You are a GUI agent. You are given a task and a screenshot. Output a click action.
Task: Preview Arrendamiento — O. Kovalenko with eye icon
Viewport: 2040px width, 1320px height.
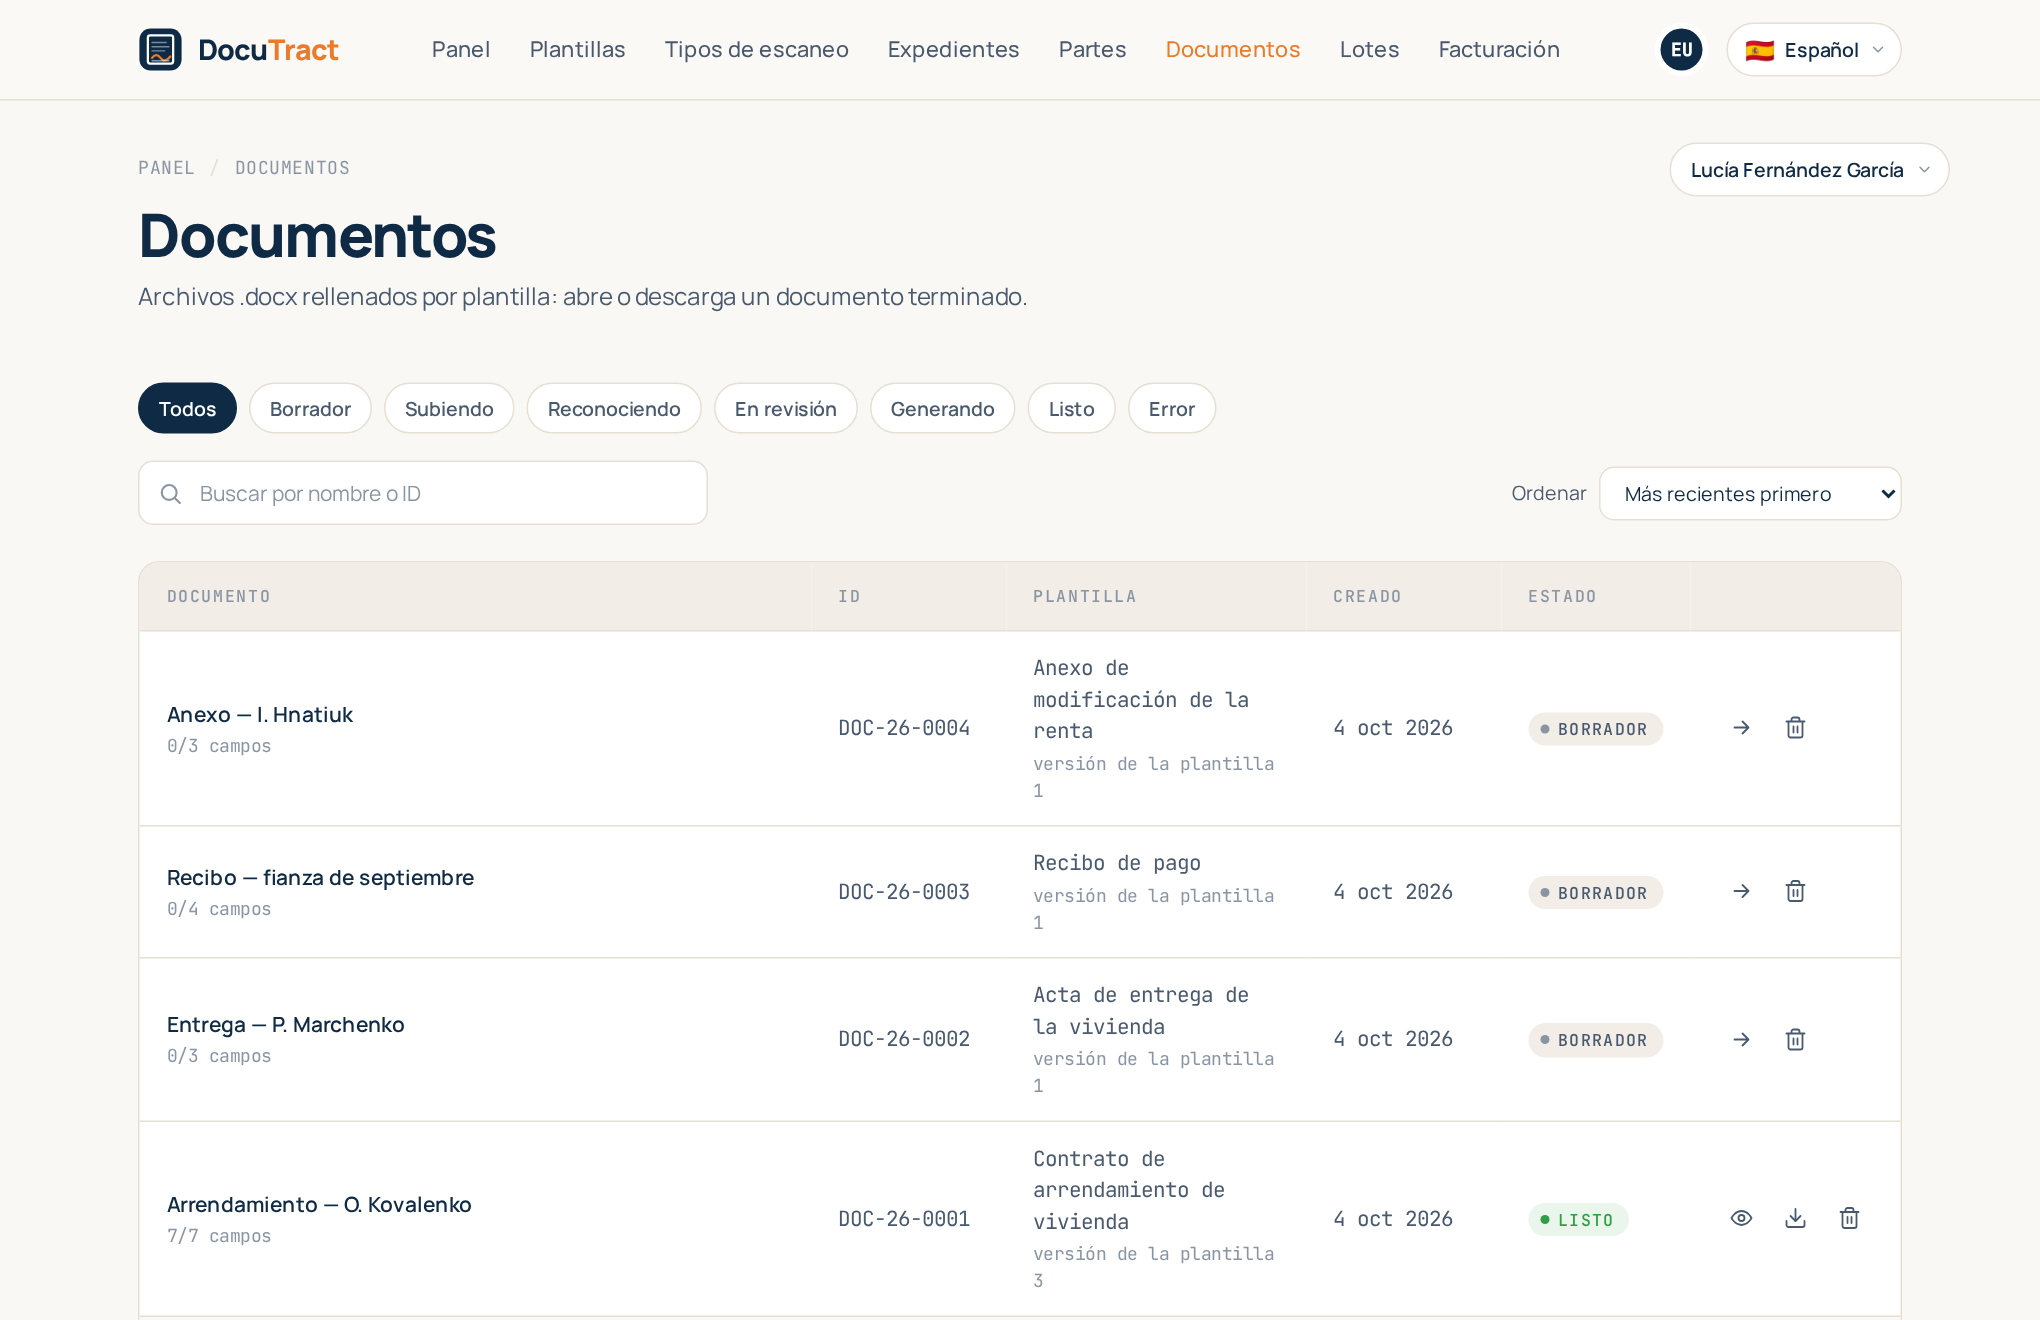tap(1741, 1218)
